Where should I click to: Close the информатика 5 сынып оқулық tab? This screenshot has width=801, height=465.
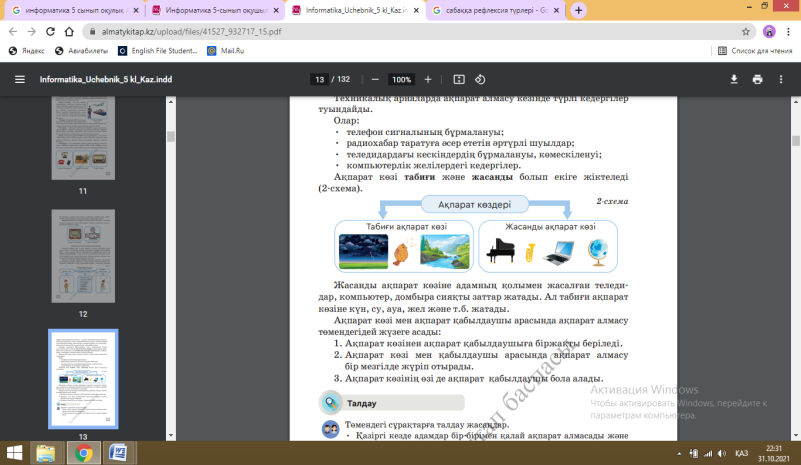coord(136,10)
